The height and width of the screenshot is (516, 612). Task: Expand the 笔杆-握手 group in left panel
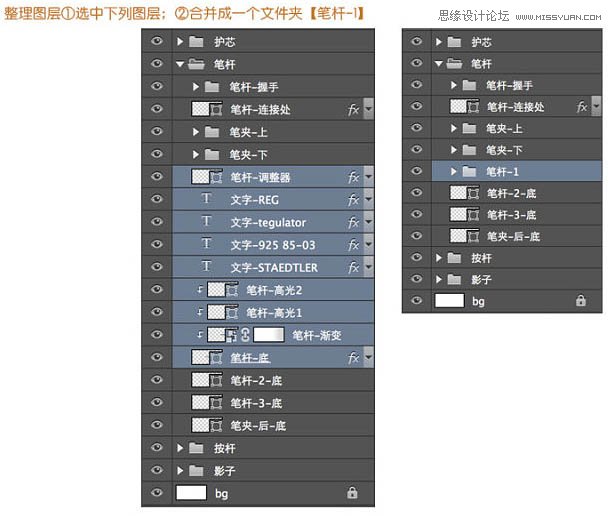pos(196,87)
